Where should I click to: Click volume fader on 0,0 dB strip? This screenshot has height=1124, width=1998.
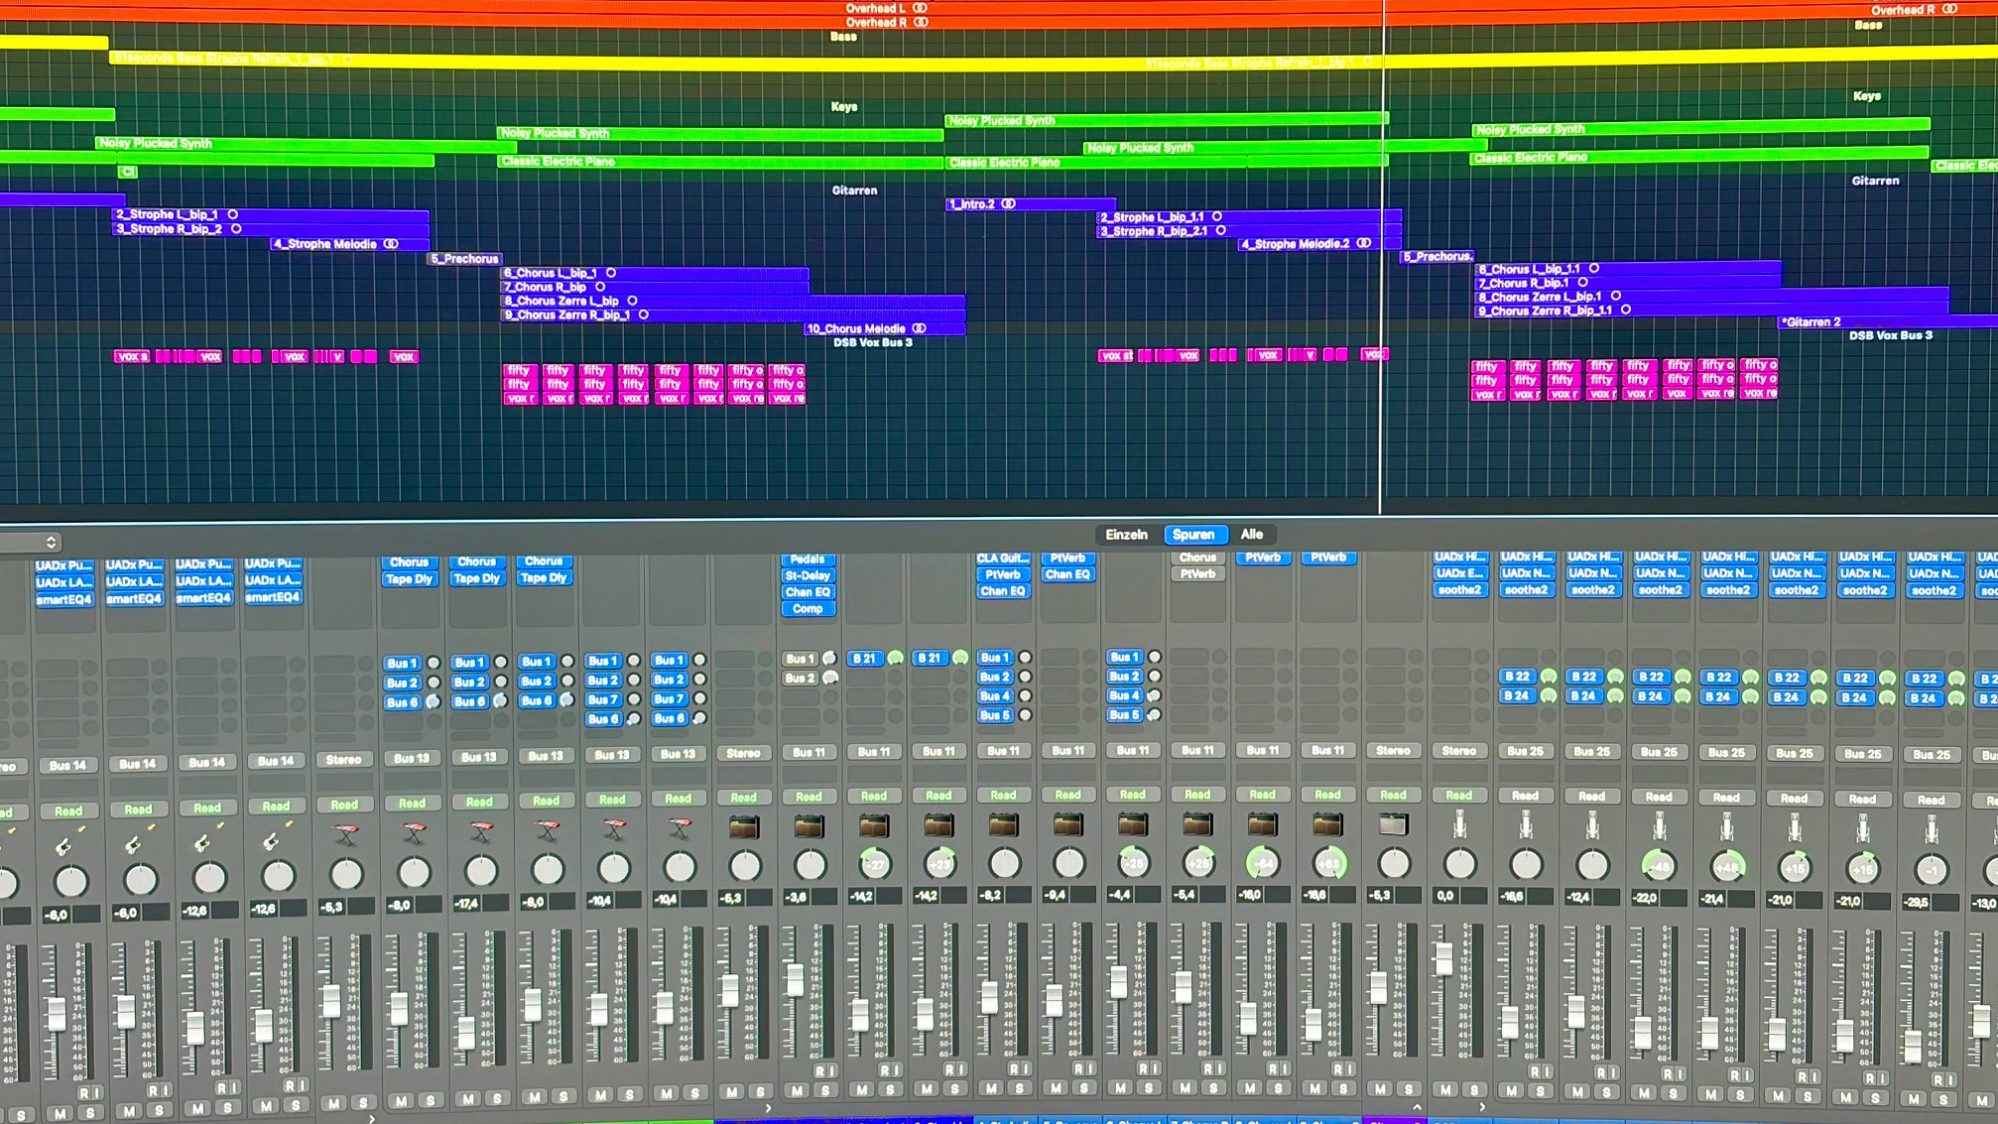coord(1443,958)
